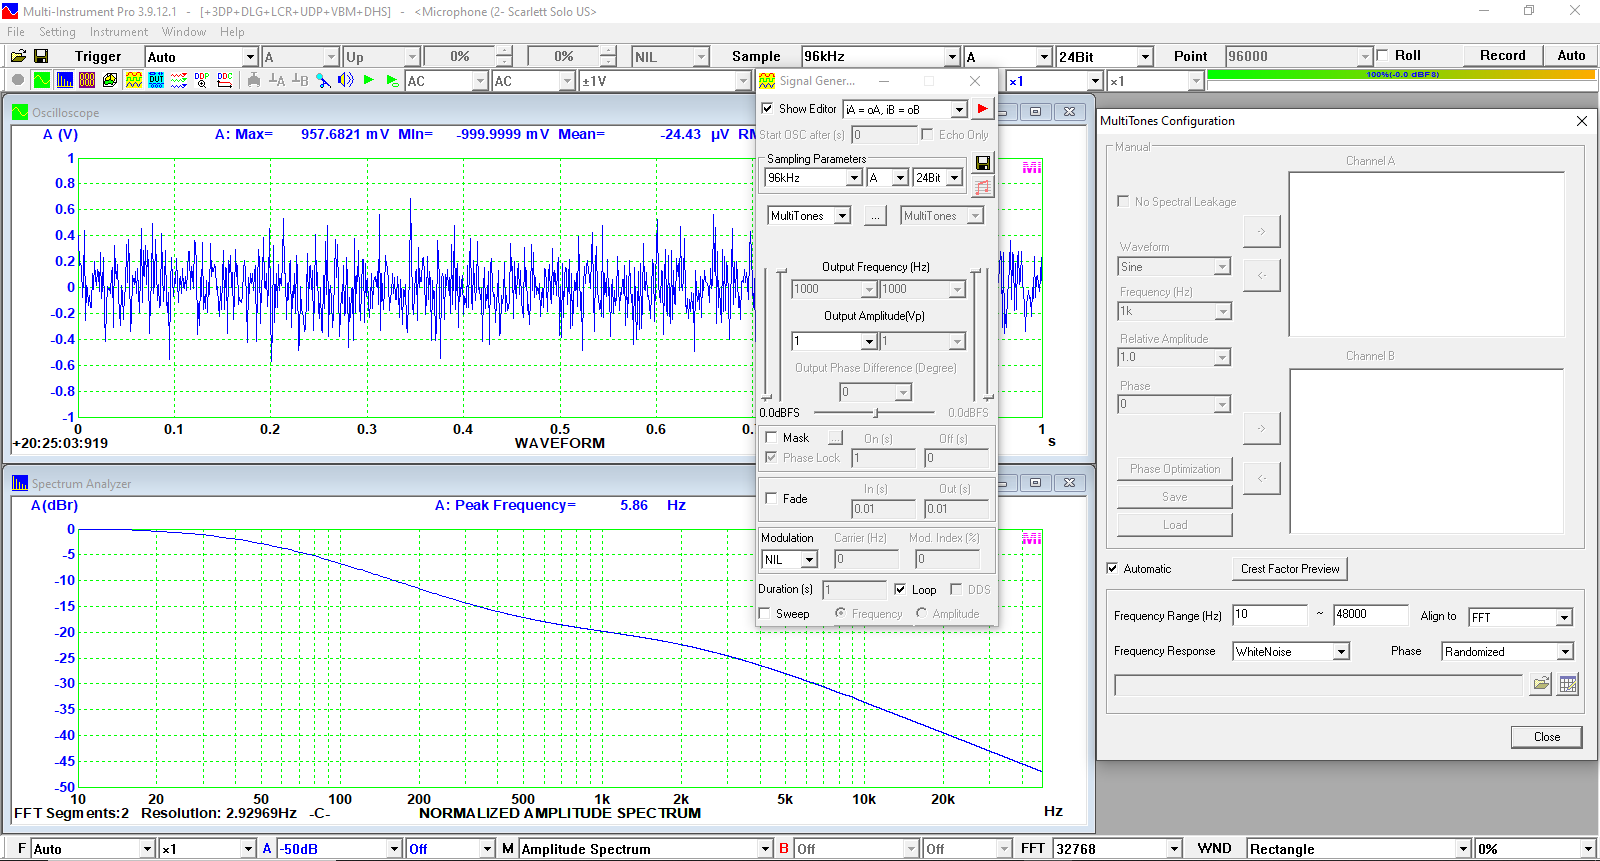The height and width of the screenshot is (861, 1600).
Task: Open the WND Rectangle window function dropdown
Action: click(x=1463, y=849)
